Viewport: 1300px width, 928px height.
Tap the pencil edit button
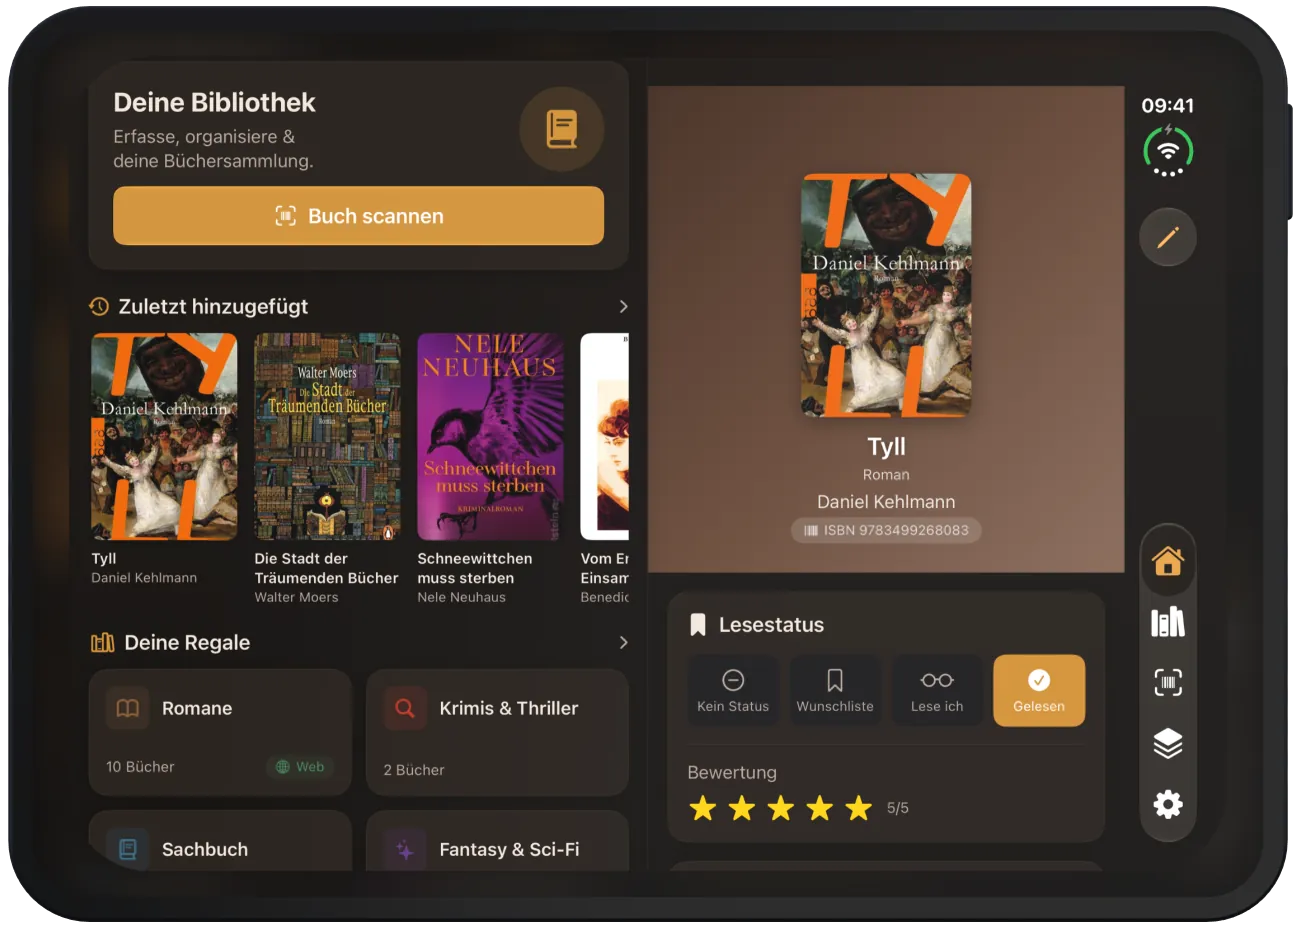[1168, 237]
